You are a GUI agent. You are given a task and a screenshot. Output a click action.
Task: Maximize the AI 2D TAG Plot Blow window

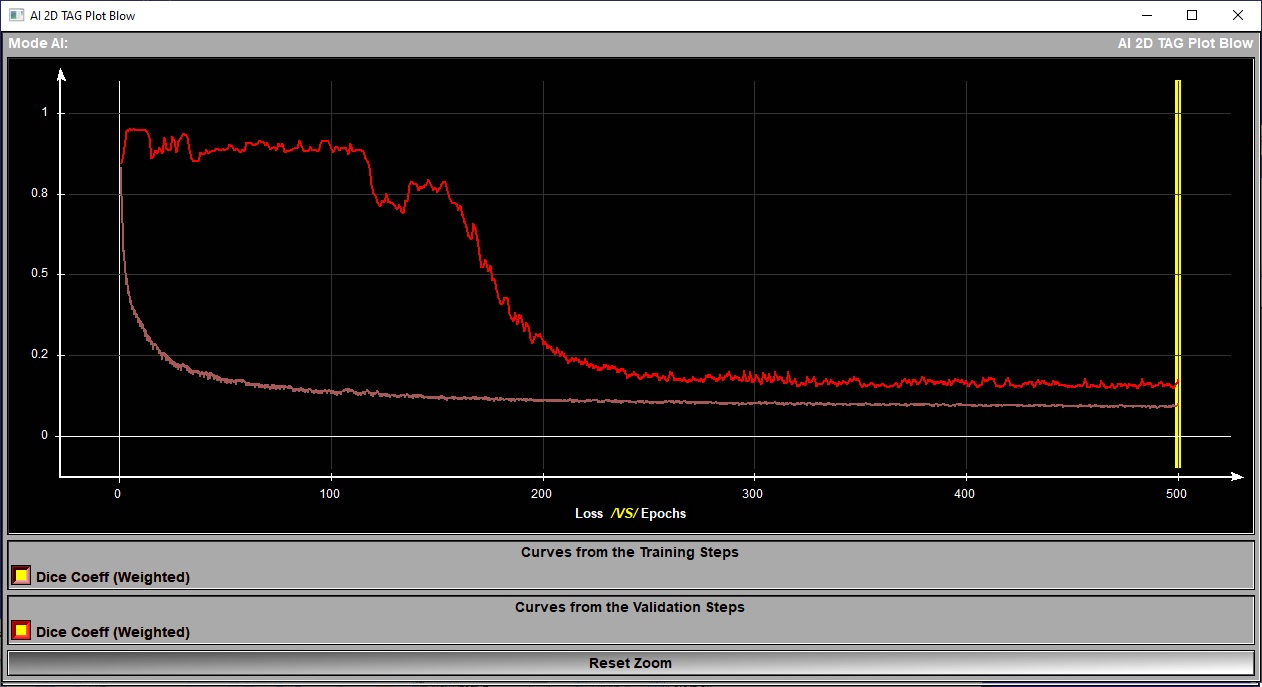[x=1192, y=15]
